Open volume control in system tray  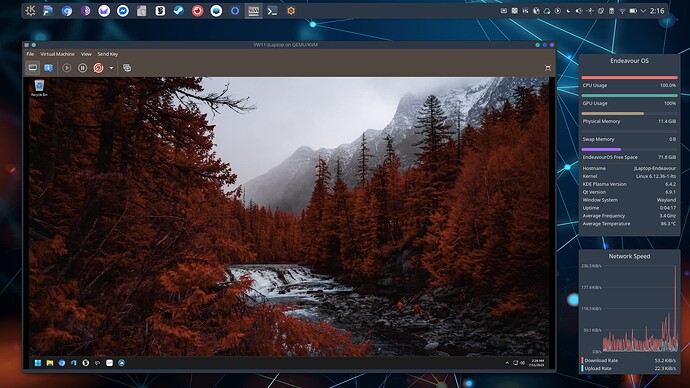pyautogui.click(x=579, y=11)
